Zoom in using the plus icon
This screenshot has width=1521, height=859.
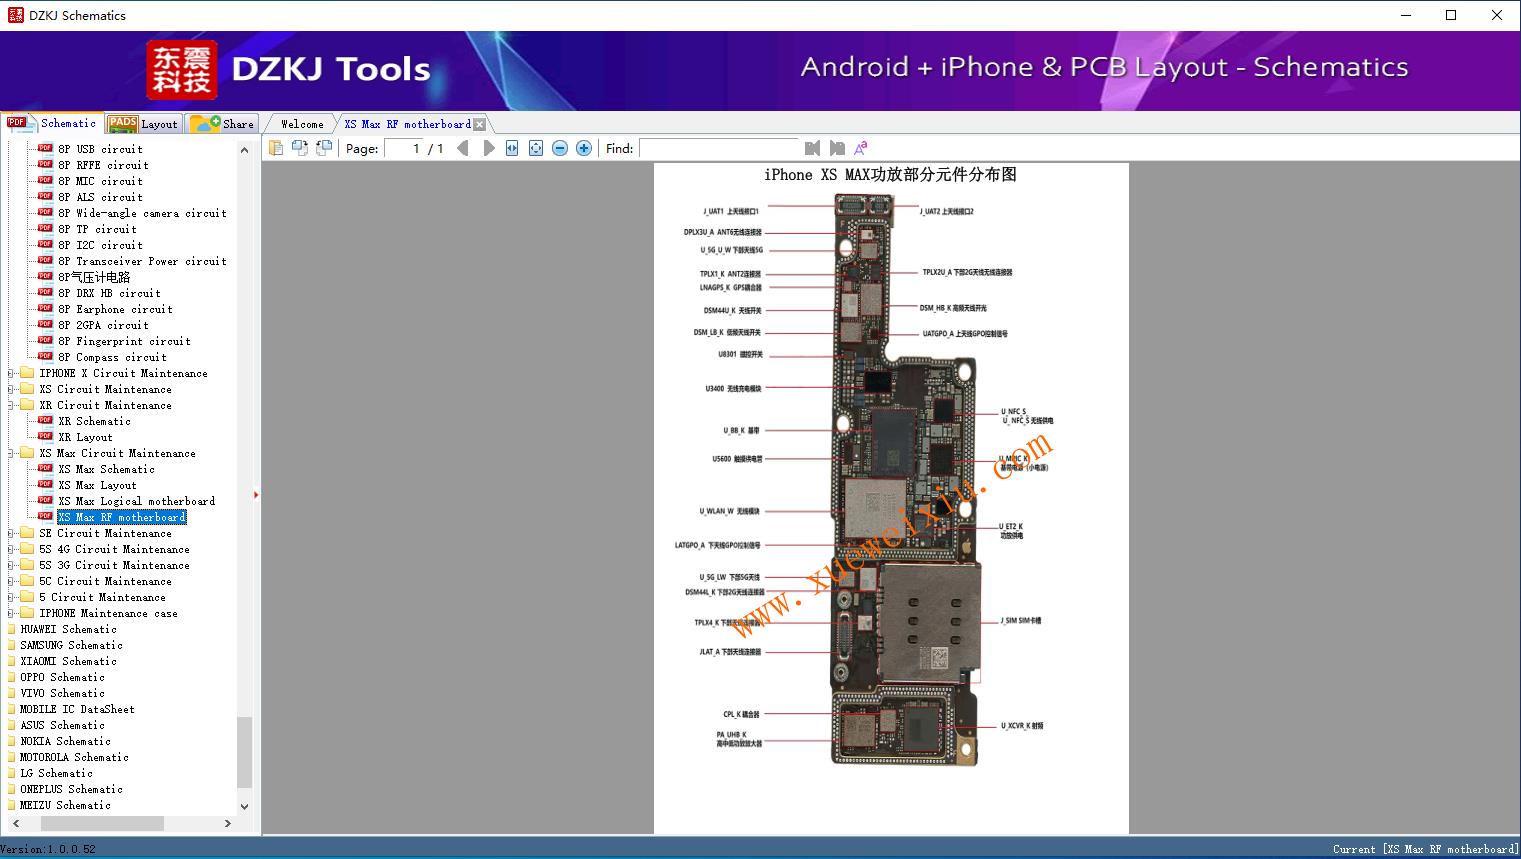583,147
